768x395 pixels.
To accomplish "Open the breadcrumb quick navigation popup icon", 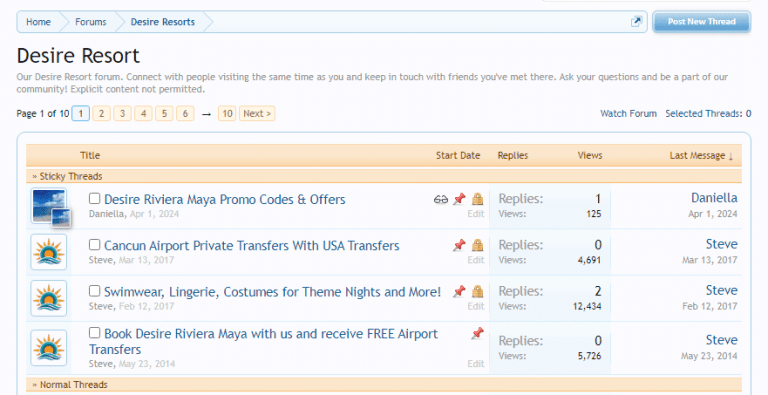I will (x=636, y=22).
